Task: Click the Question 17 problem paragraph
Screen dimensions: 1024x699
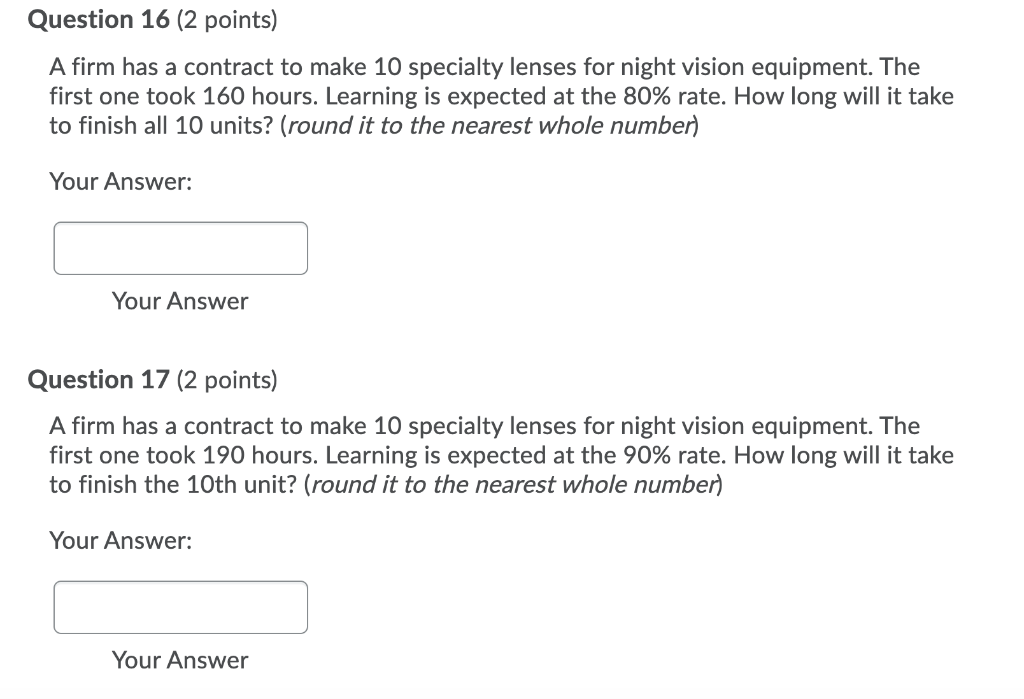Action: [x=500, y=455]
